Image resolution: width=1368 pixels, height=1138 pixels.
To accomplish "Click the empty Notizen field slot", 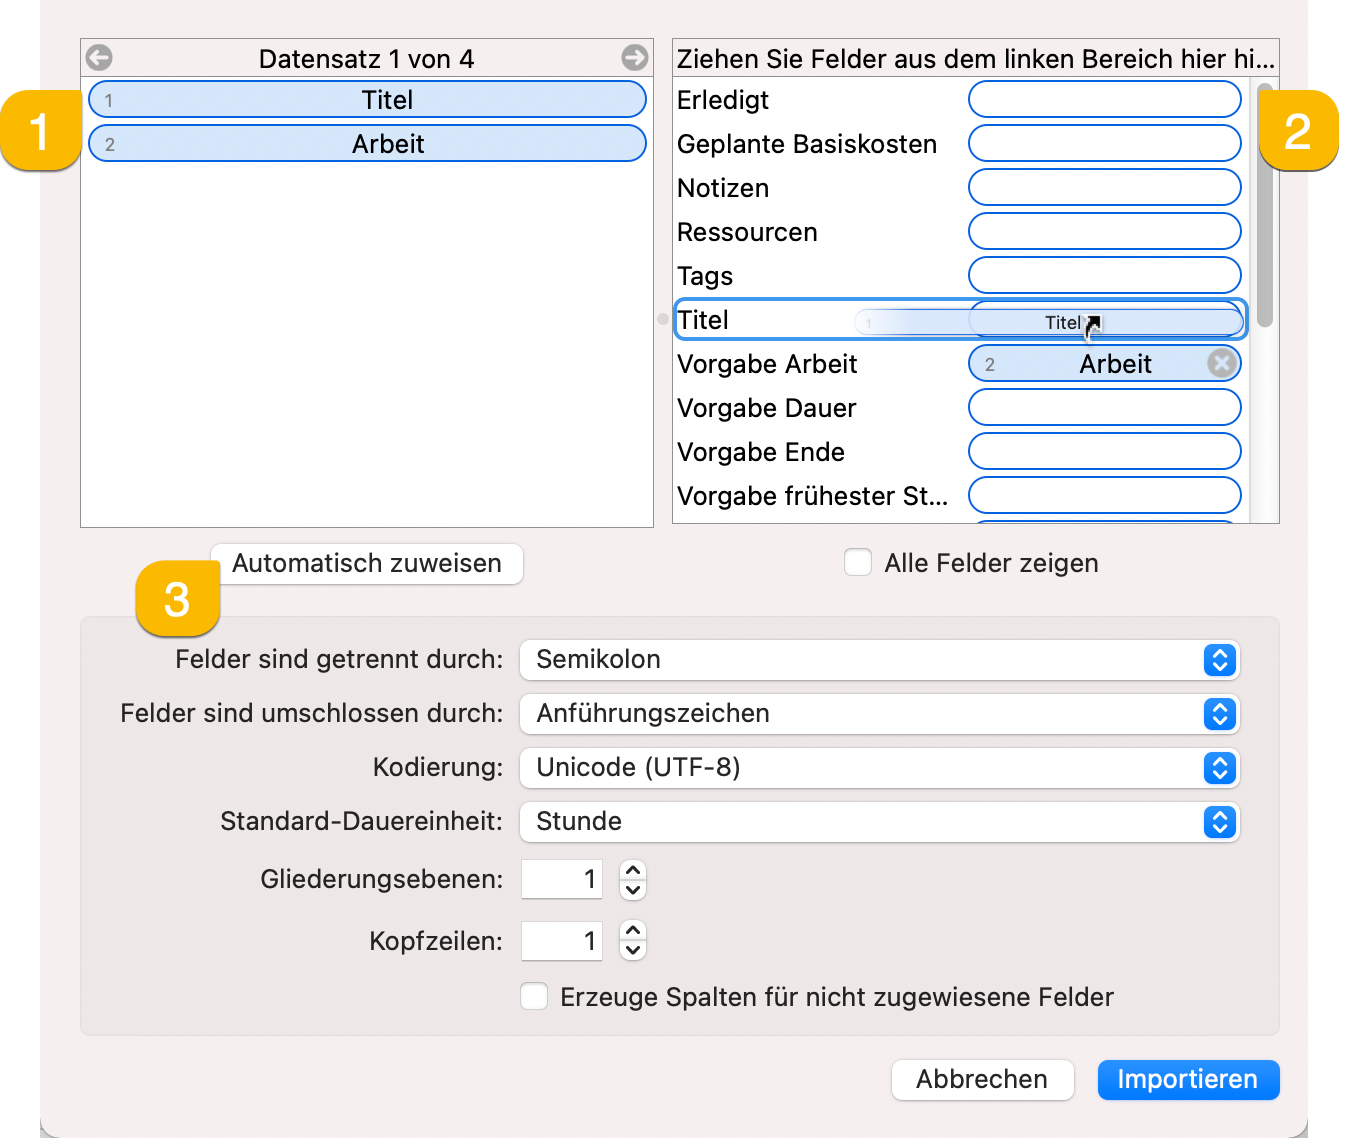I will click(1104, 187).
